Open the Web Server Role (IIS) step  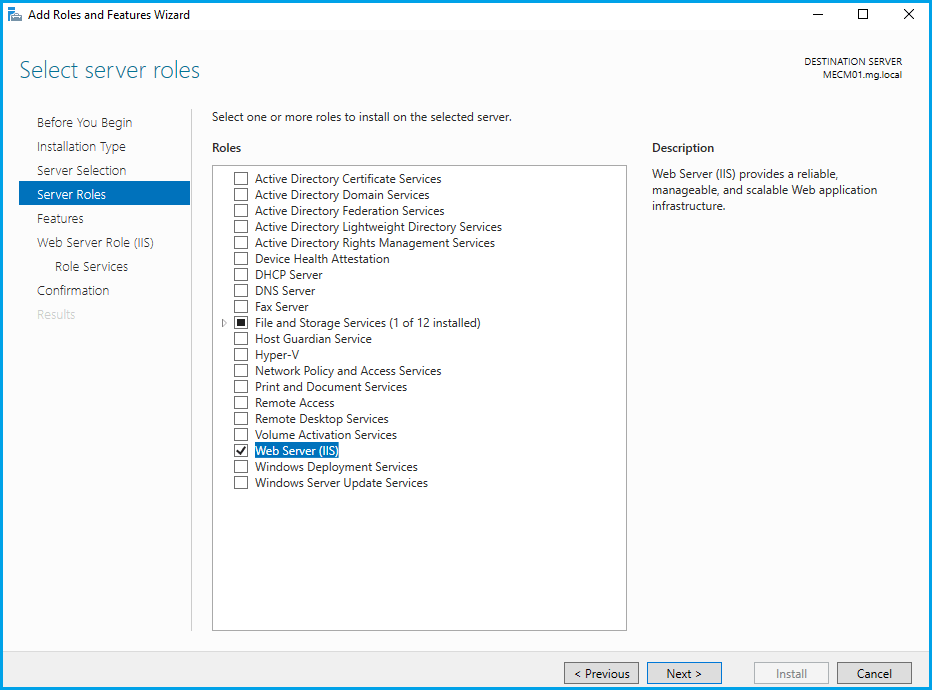tap(95, 243)
